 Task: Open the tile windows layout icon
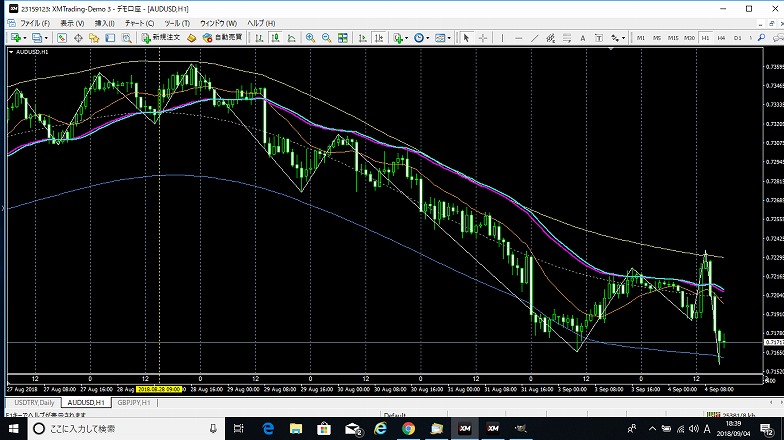pyautogui.click(x=343, y=37)
